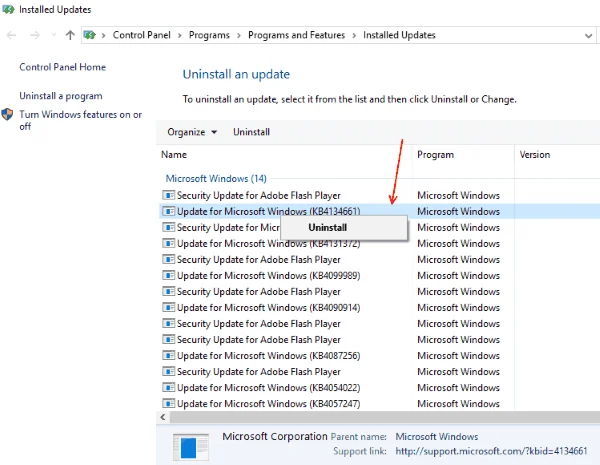The image size is (600, 465).
Task: Go up one level with up arrow
Action: tap(70, 35)
